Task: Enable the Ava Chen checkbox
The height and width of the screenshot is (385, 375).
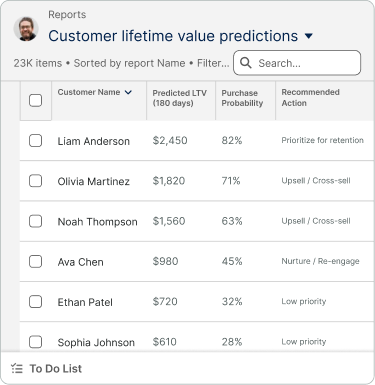Action: click(35, 262)
